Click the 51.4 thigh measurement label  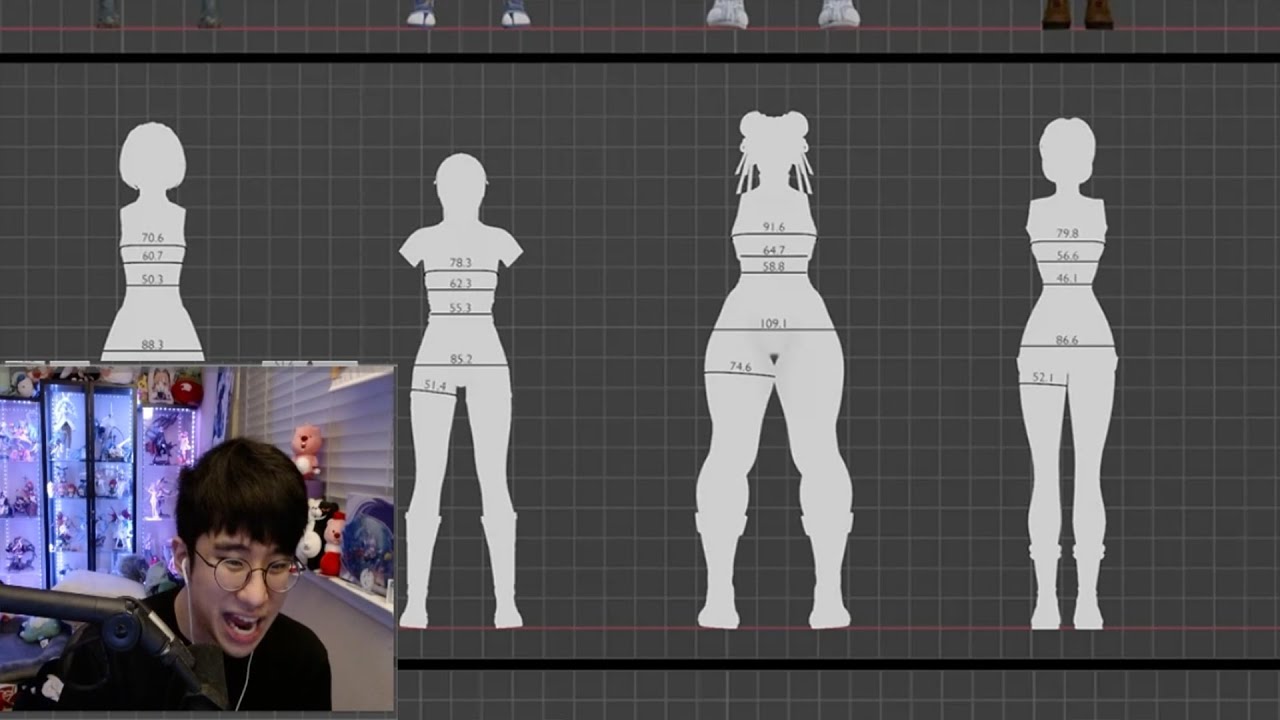tap(435, 385)
